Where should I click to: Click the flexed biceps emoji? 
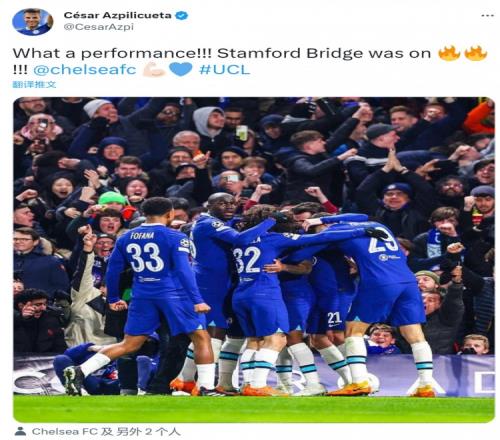[154, 69]
